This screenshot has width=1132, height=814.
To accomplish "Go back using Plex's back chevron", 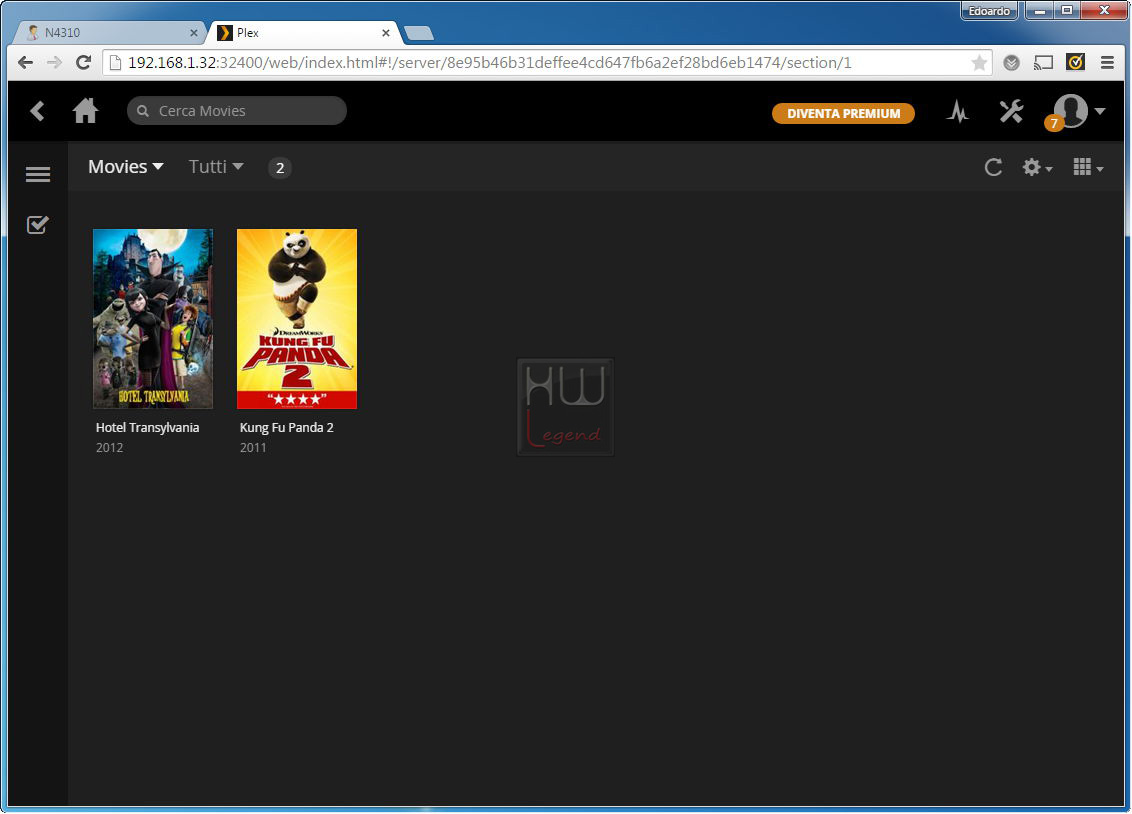I will point(38,111).
